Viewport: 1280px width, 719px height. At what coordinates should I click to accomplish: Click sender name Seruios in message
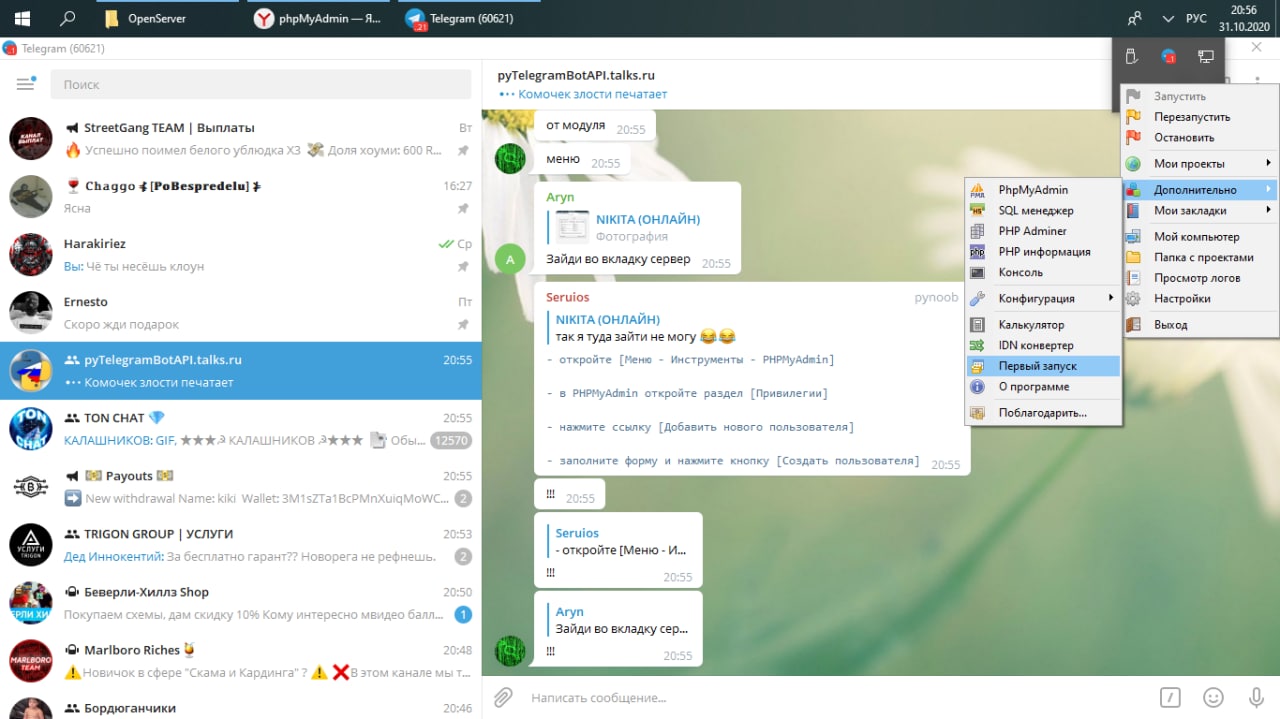(568, 297)
